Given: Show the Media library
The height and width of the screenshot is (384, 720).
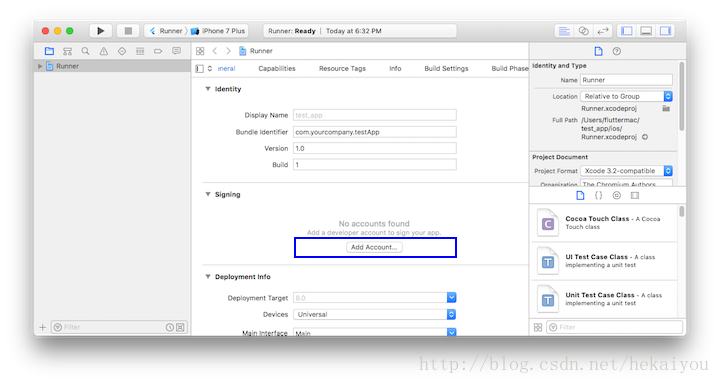Looking at the screenshot, I should tap(635, 196).
